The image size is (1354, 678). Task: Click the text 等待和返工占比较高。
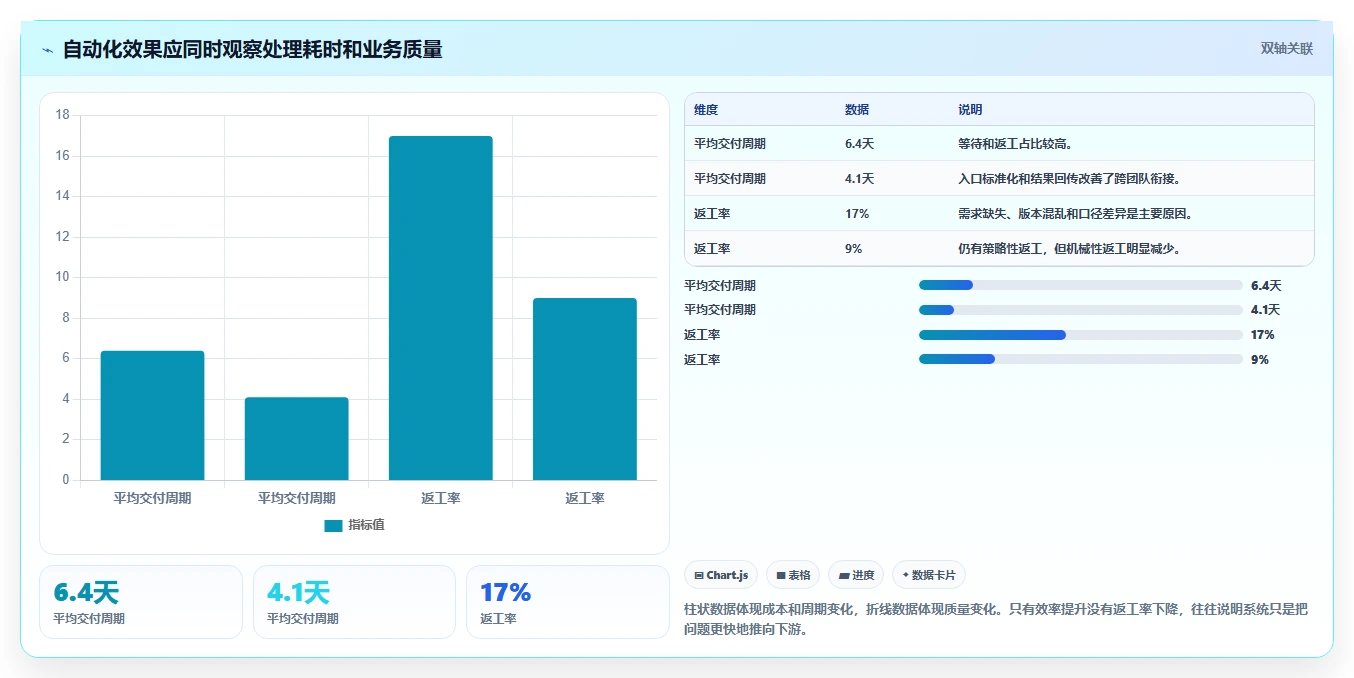coord(1016,143)
